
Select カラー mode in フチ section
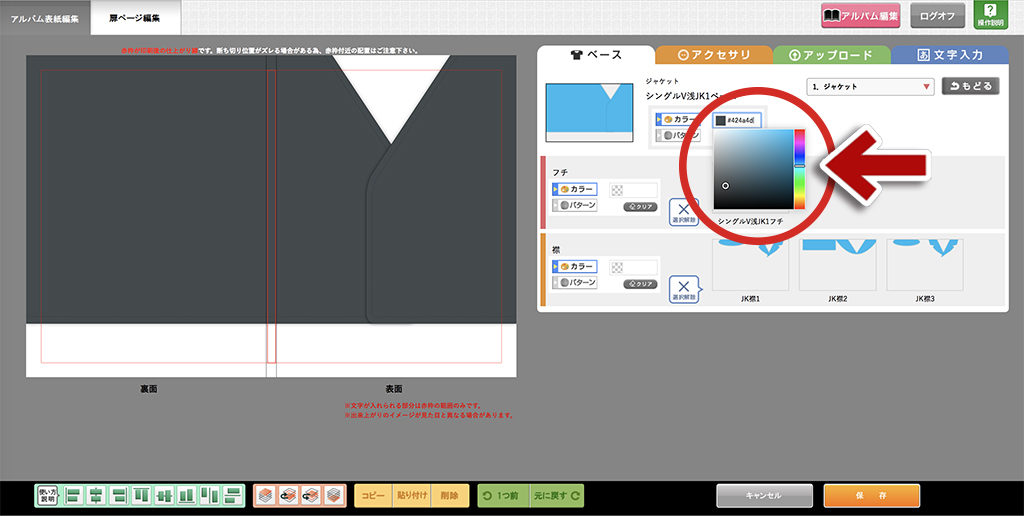click(575, 189)
